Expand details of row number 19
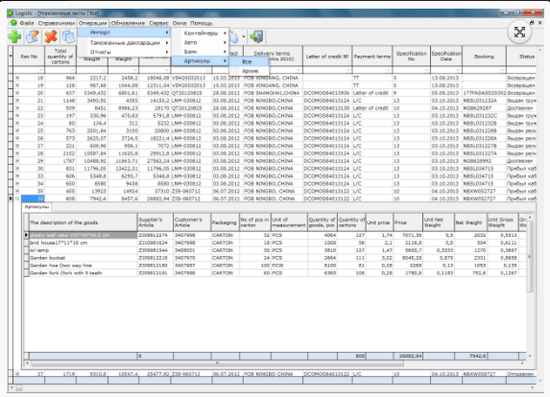This screenshot has height=397, width=550. tap(17, 85)
